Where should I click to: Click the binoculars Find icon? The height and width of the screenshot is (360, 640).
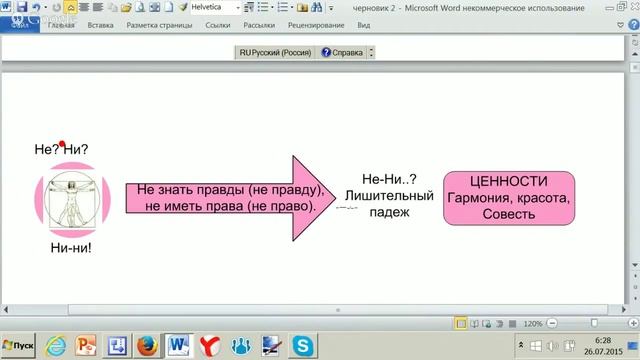316,7
